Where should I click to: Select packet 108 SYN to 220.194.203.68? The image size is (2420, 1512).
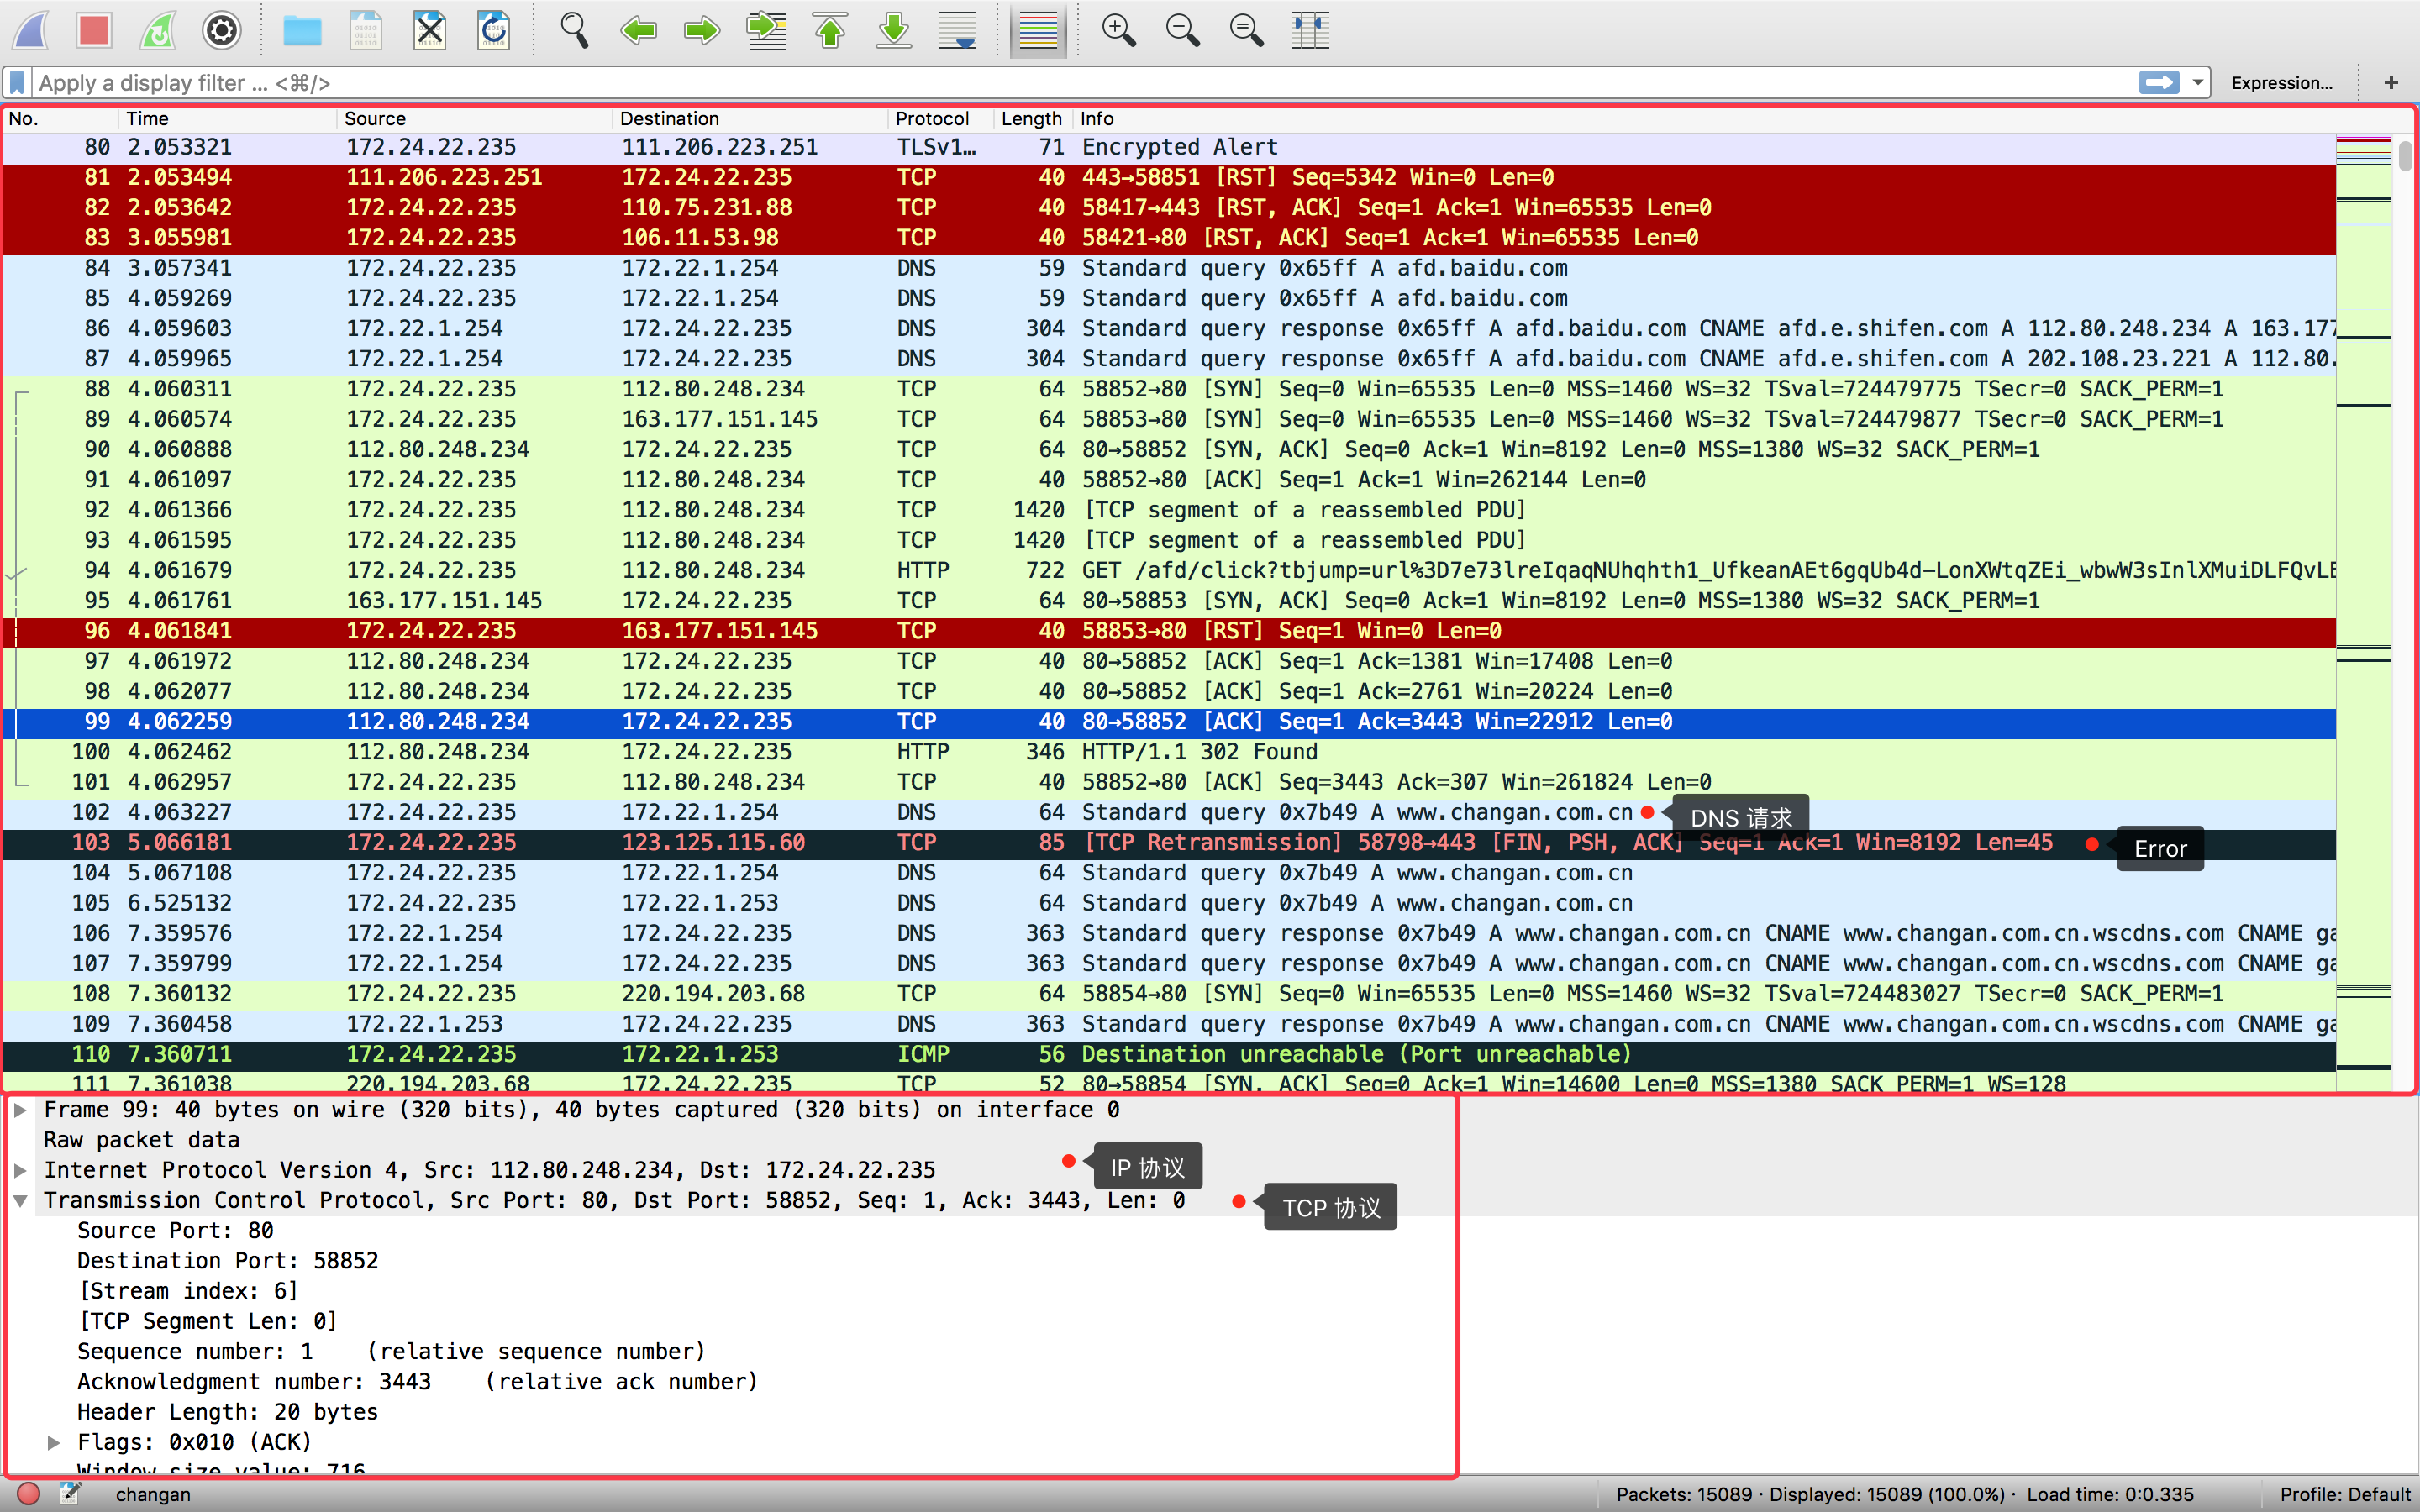tap(1169, 994)
